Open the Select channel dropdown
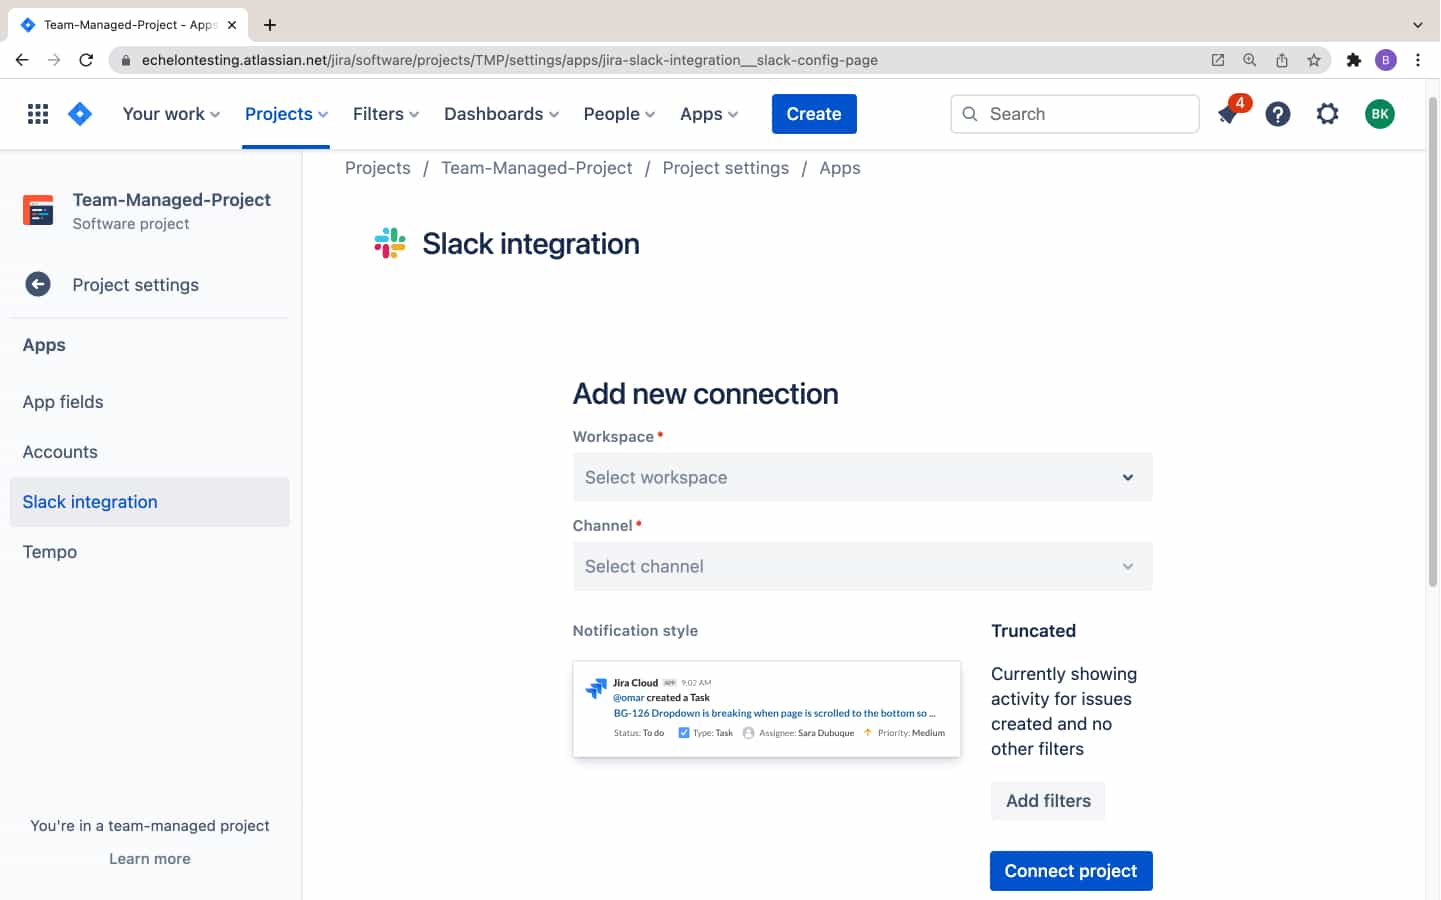Viewport: 1441px width, 900px height. (862, 566)
